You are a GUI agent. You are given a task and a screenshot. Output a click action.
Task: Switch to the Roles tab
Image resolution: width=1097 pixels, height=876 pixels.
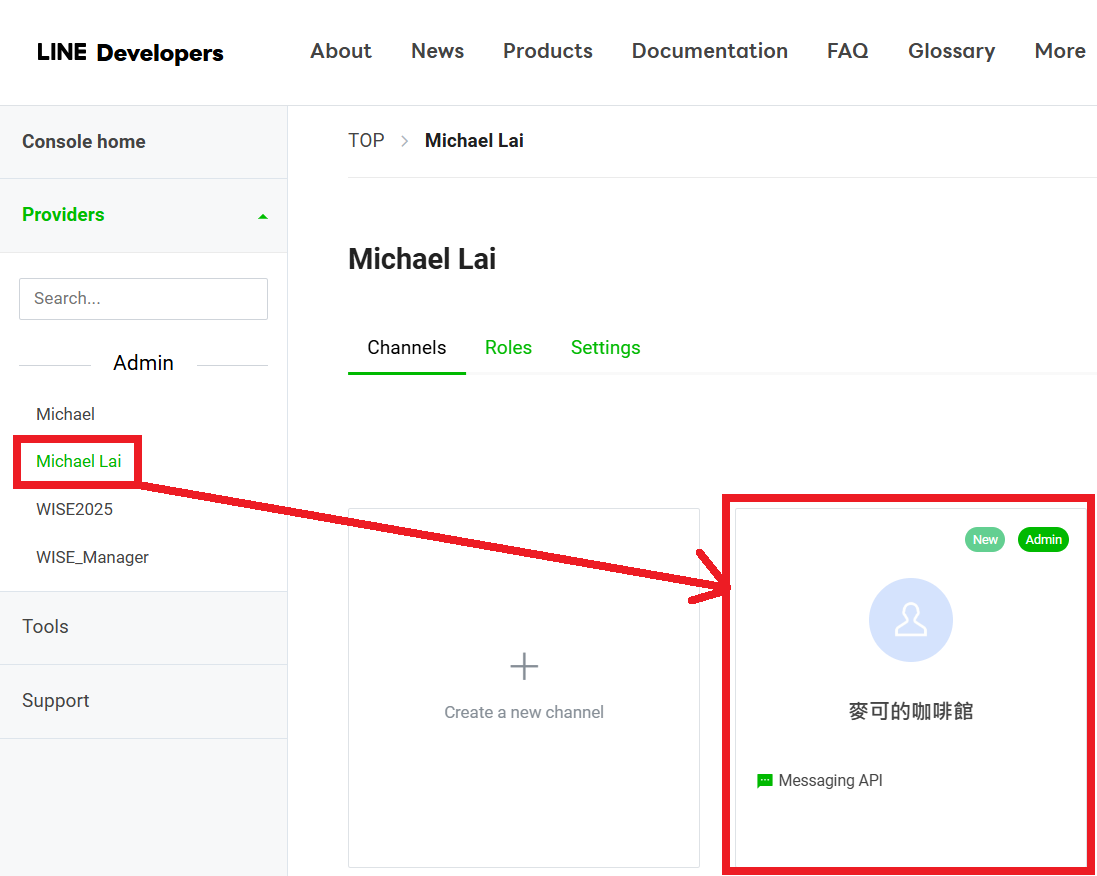pyautogui.click(x=508, y=348)
